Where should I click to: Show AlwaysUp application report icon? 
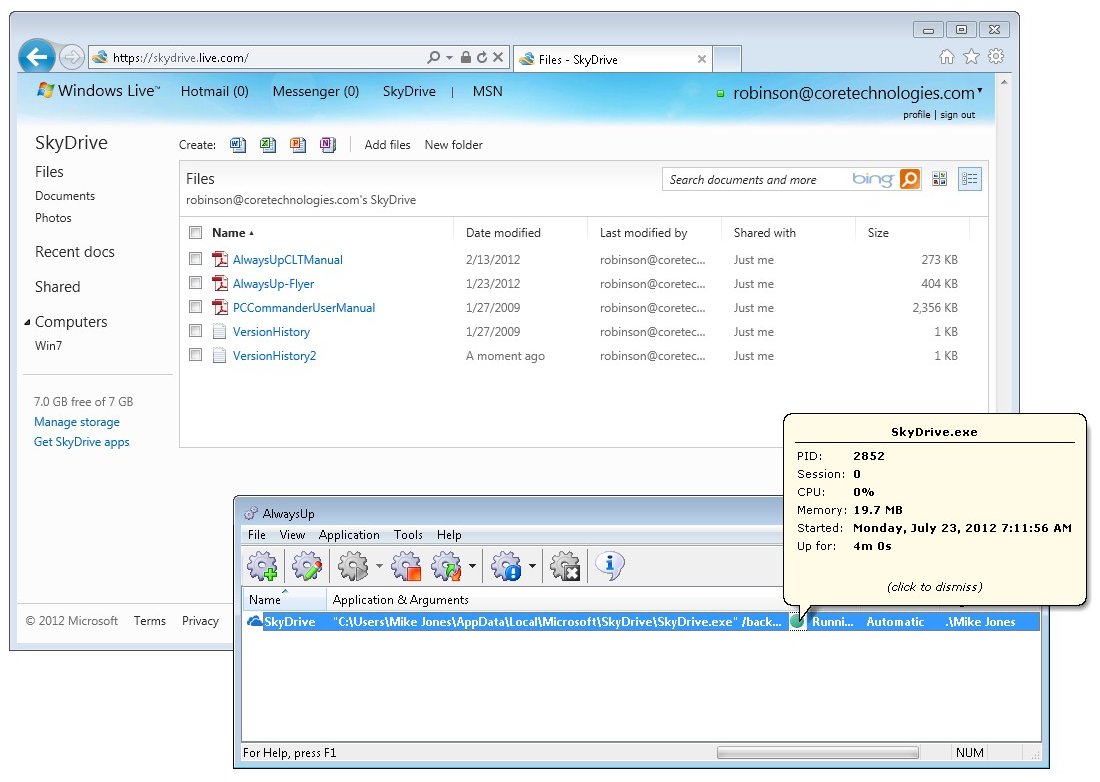507,566
